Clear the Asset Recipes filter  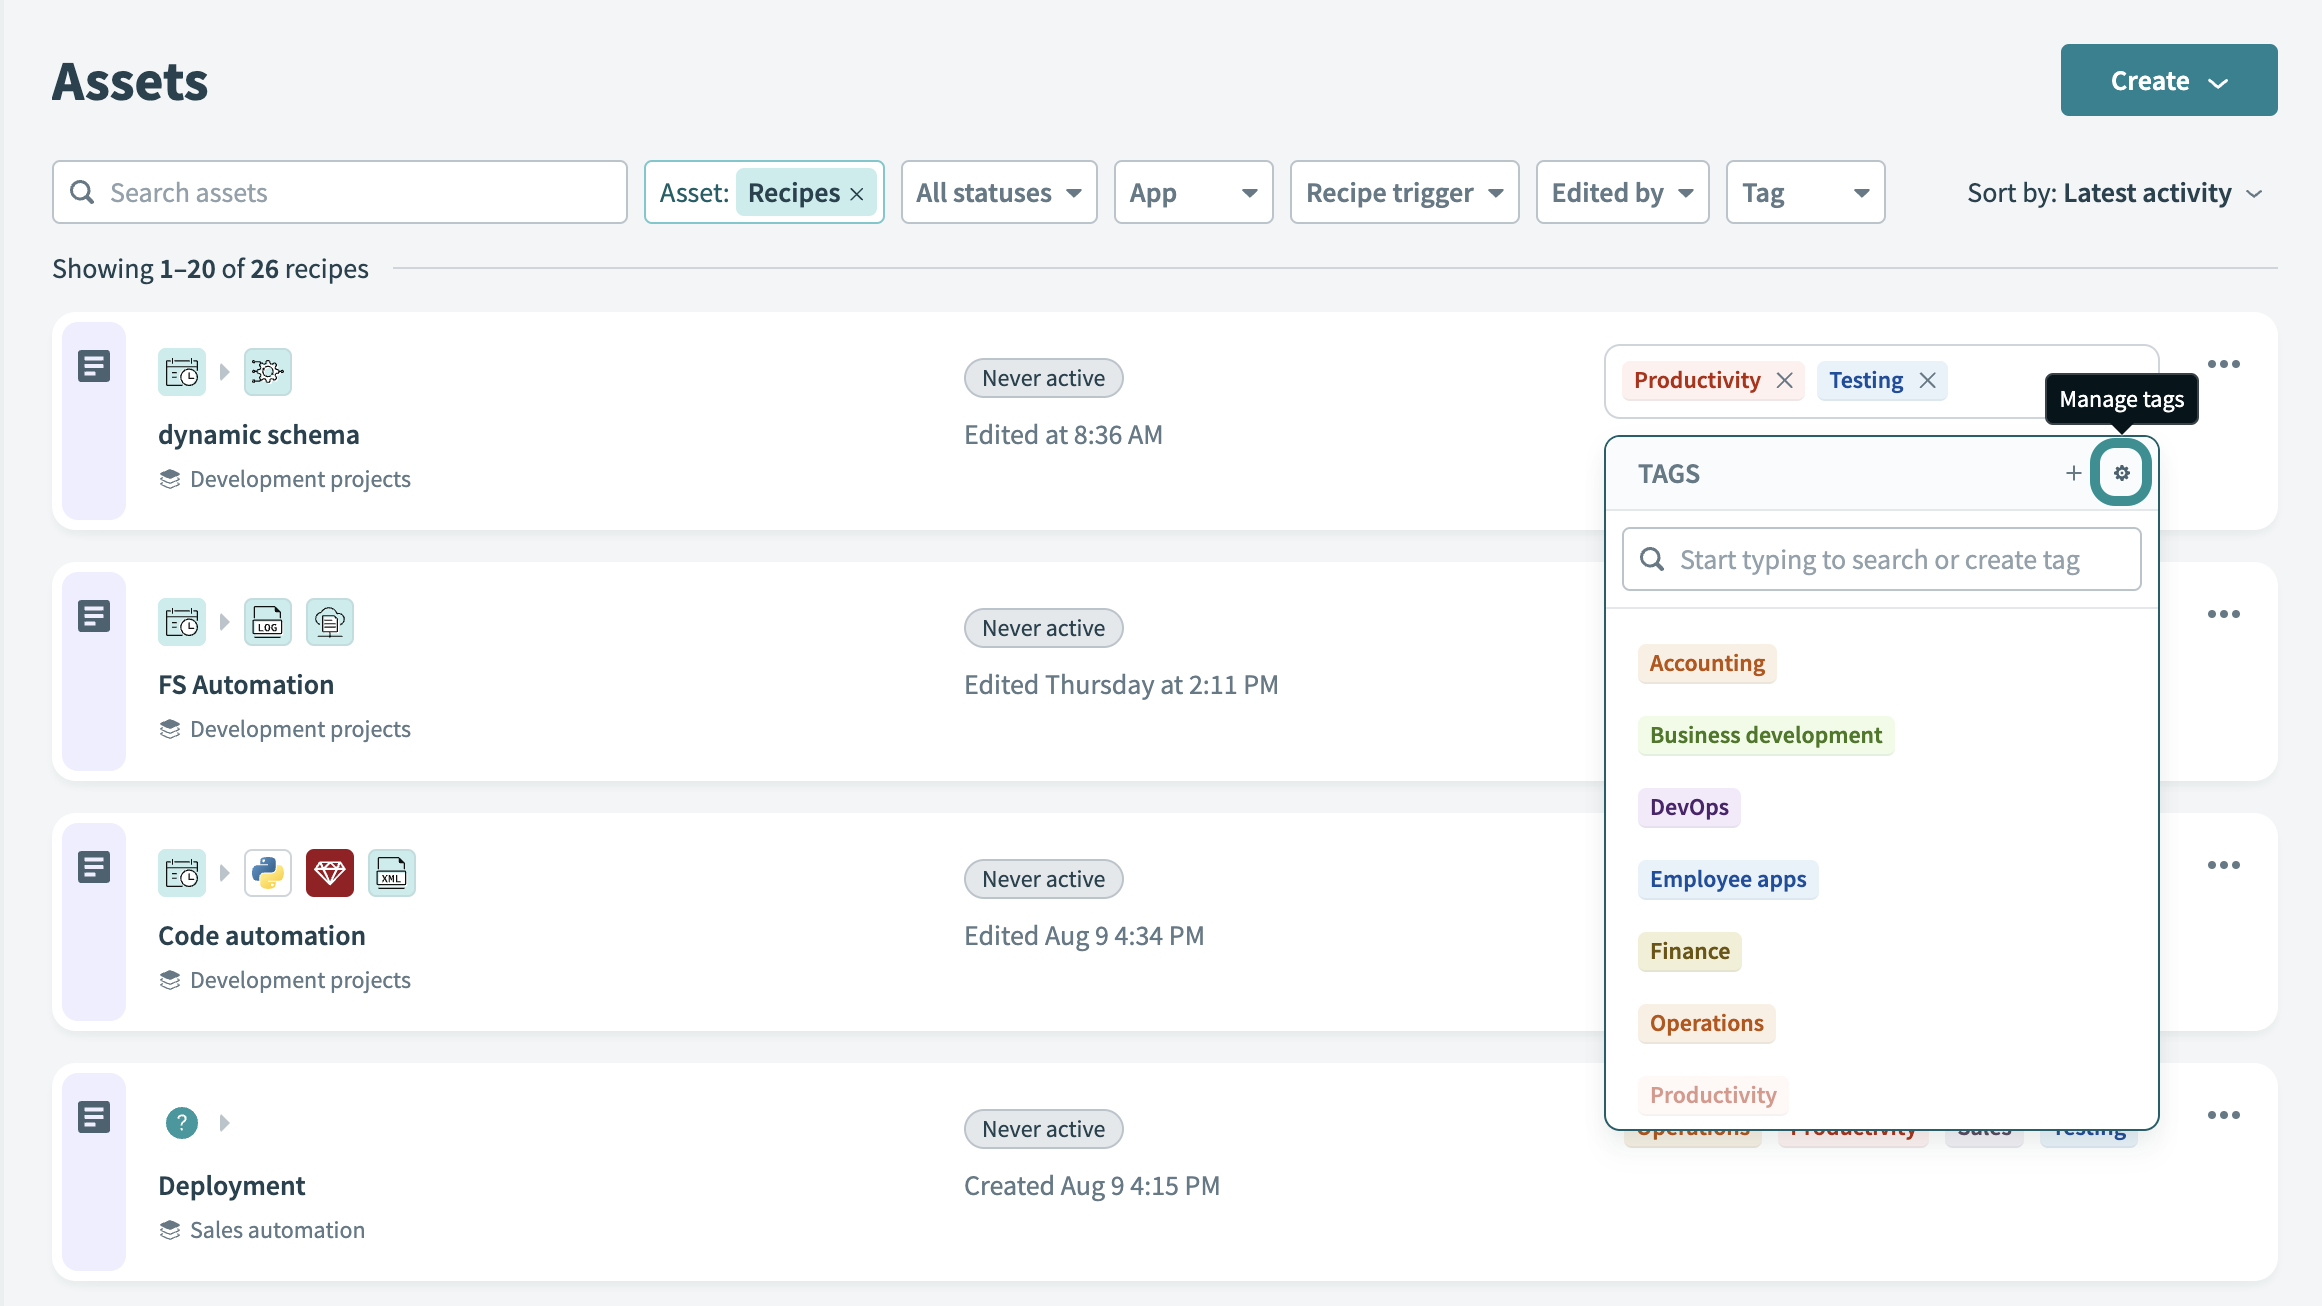(858, 191)
